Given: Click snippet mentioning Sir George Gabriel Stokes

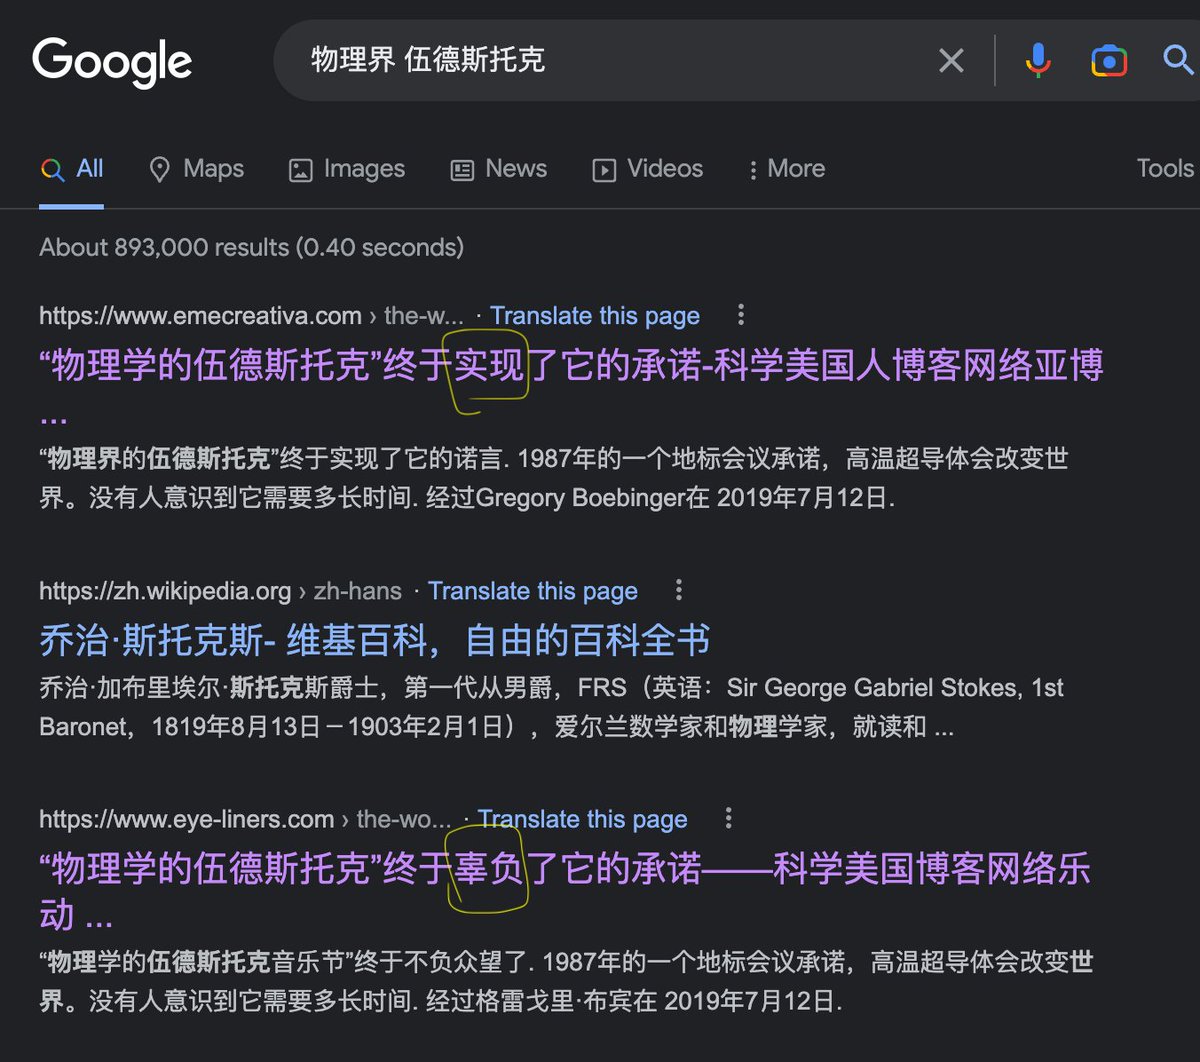Looking at the screenshot, I should 552,707.
